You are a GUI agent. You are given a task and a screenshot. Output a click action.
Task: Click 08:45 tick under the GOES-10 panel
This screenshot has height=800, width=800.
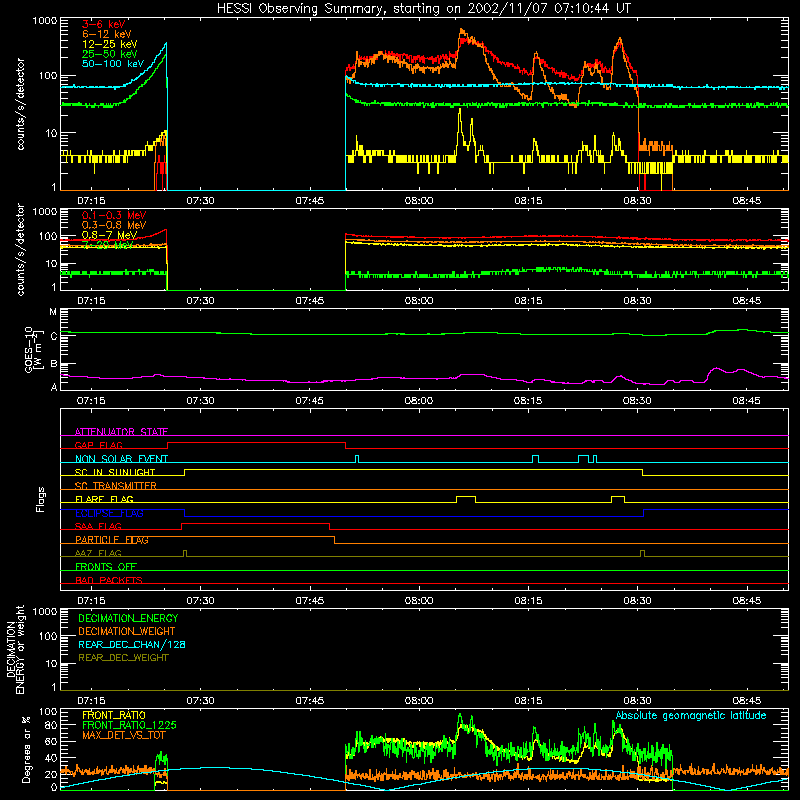[x=746, y=401]
